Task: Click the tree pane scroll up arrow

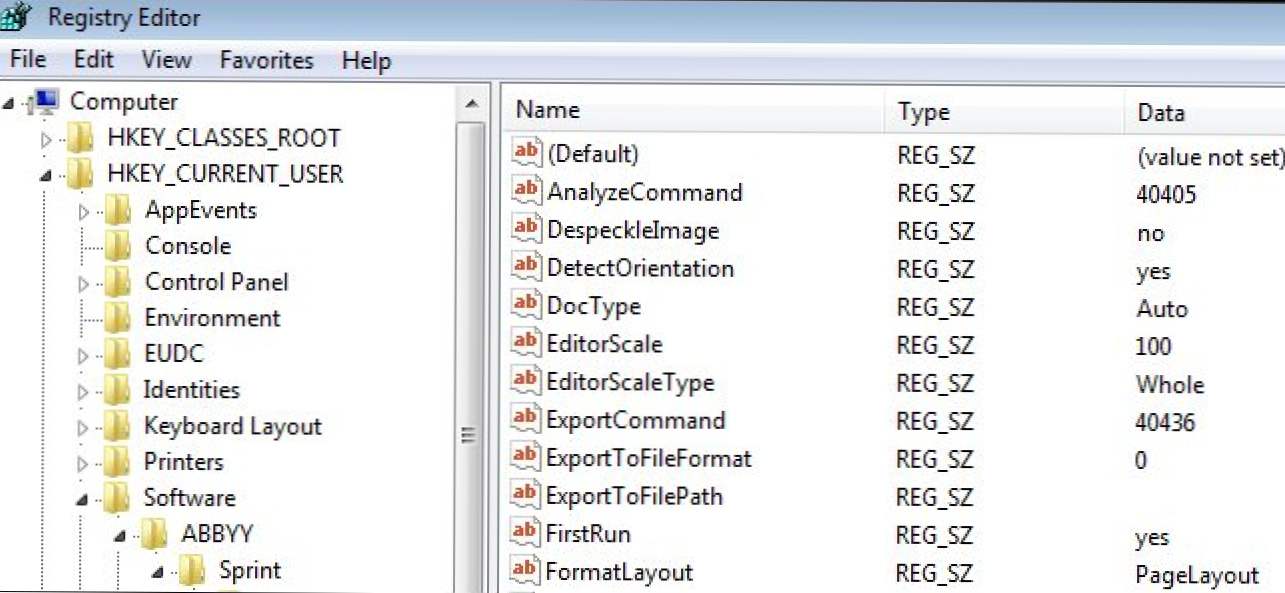Action: (470, 103)
